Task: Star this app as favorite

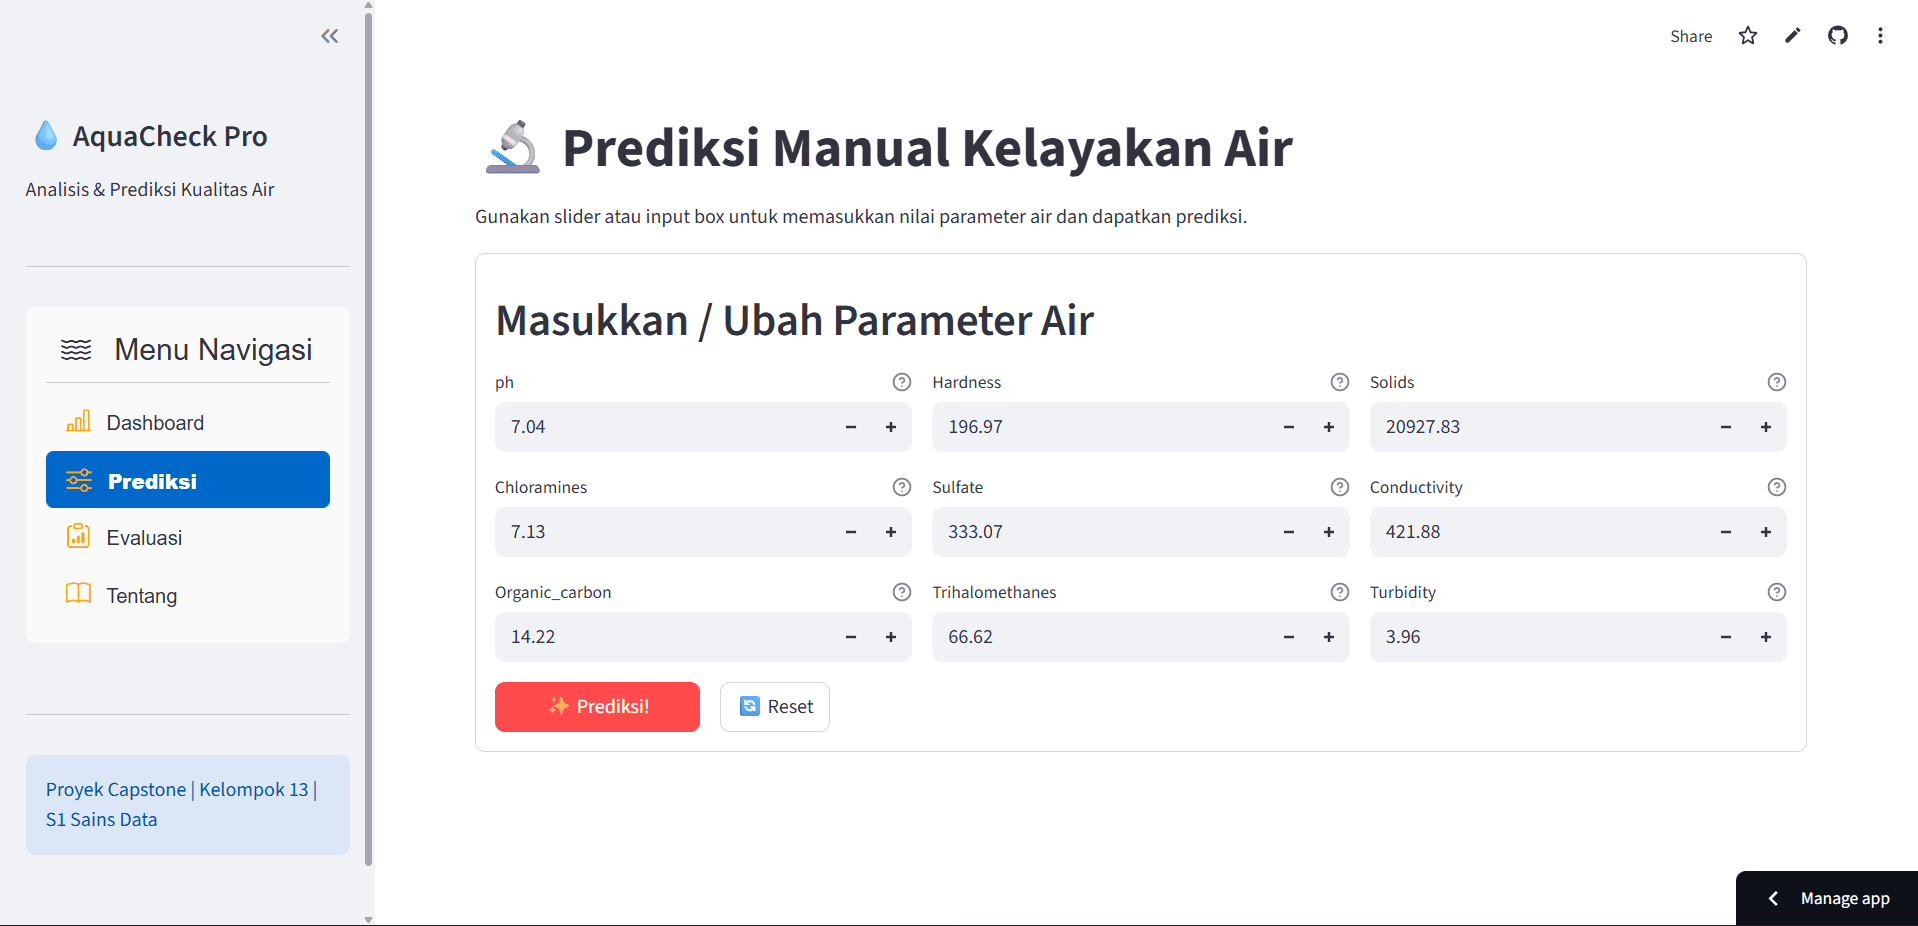Action: [1747, 36]
